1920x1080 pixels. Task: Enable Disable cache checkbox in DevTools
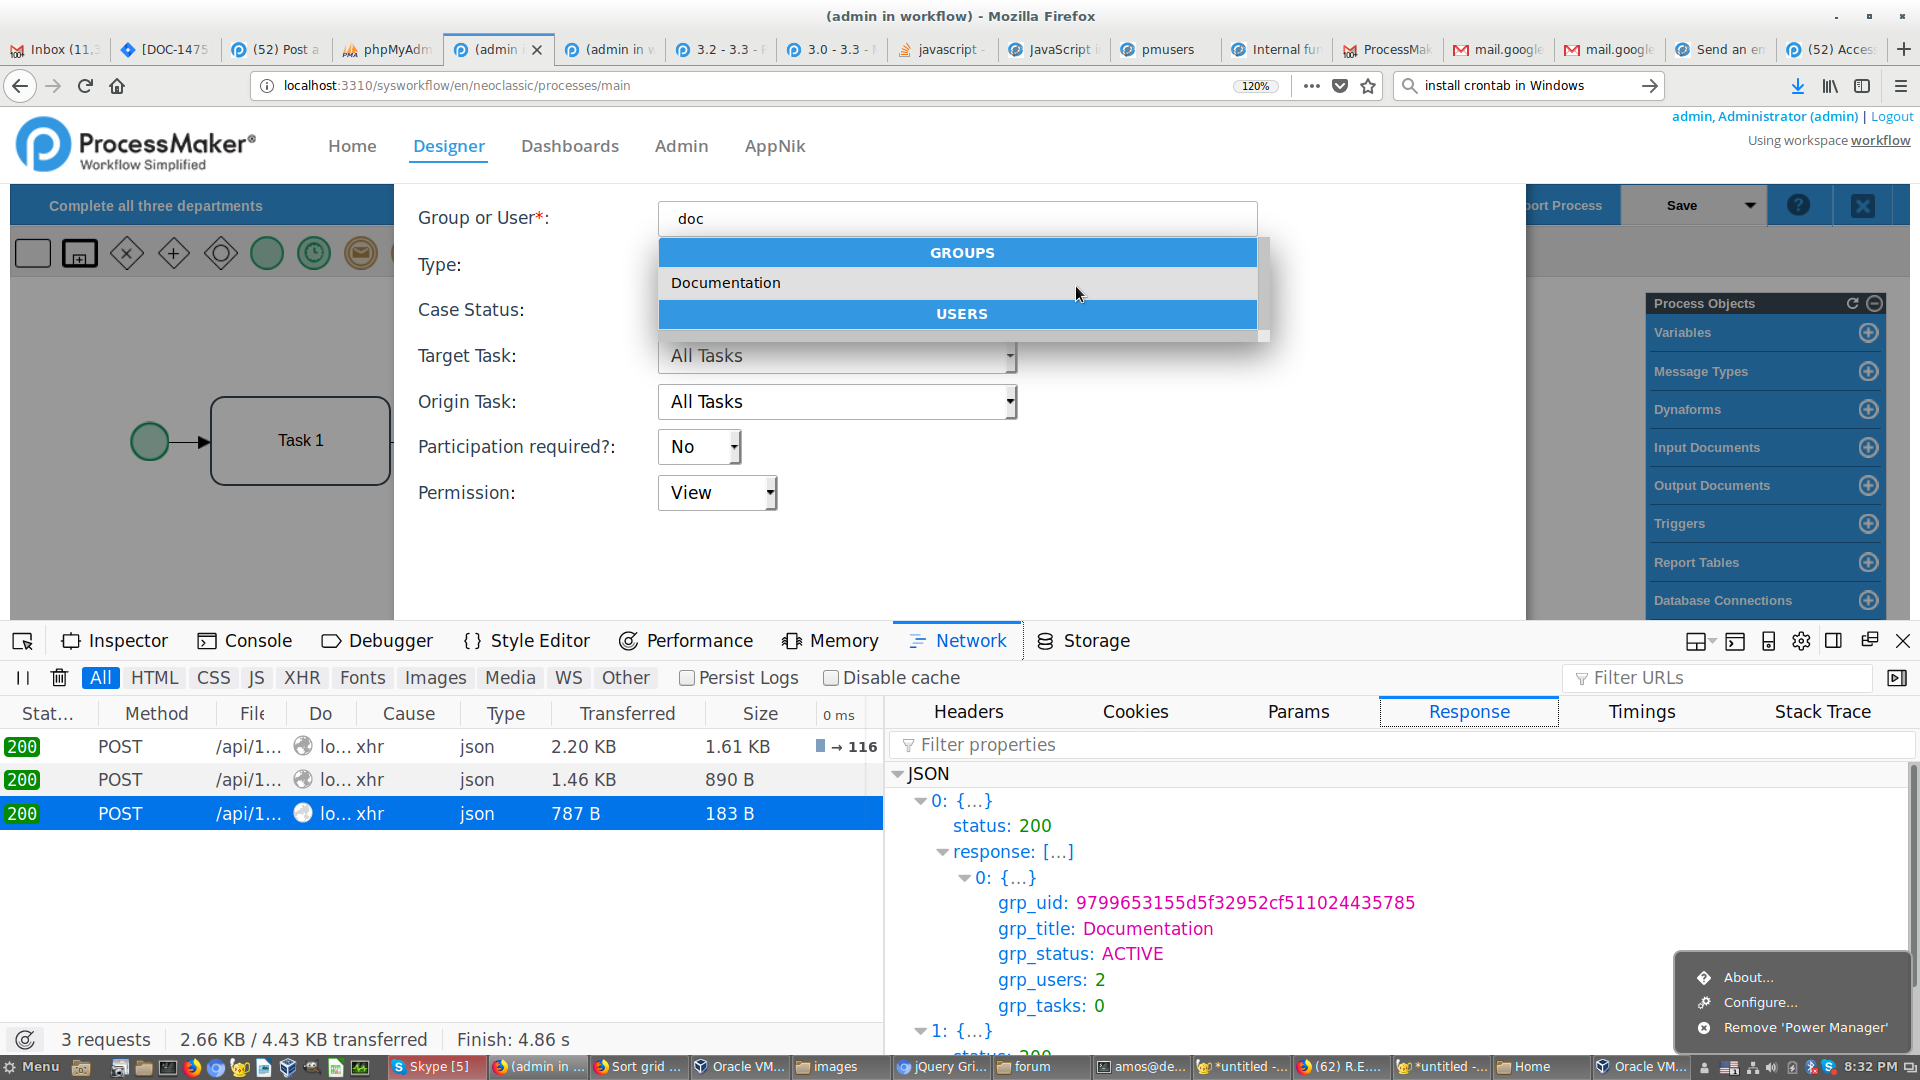pos(829,678)
